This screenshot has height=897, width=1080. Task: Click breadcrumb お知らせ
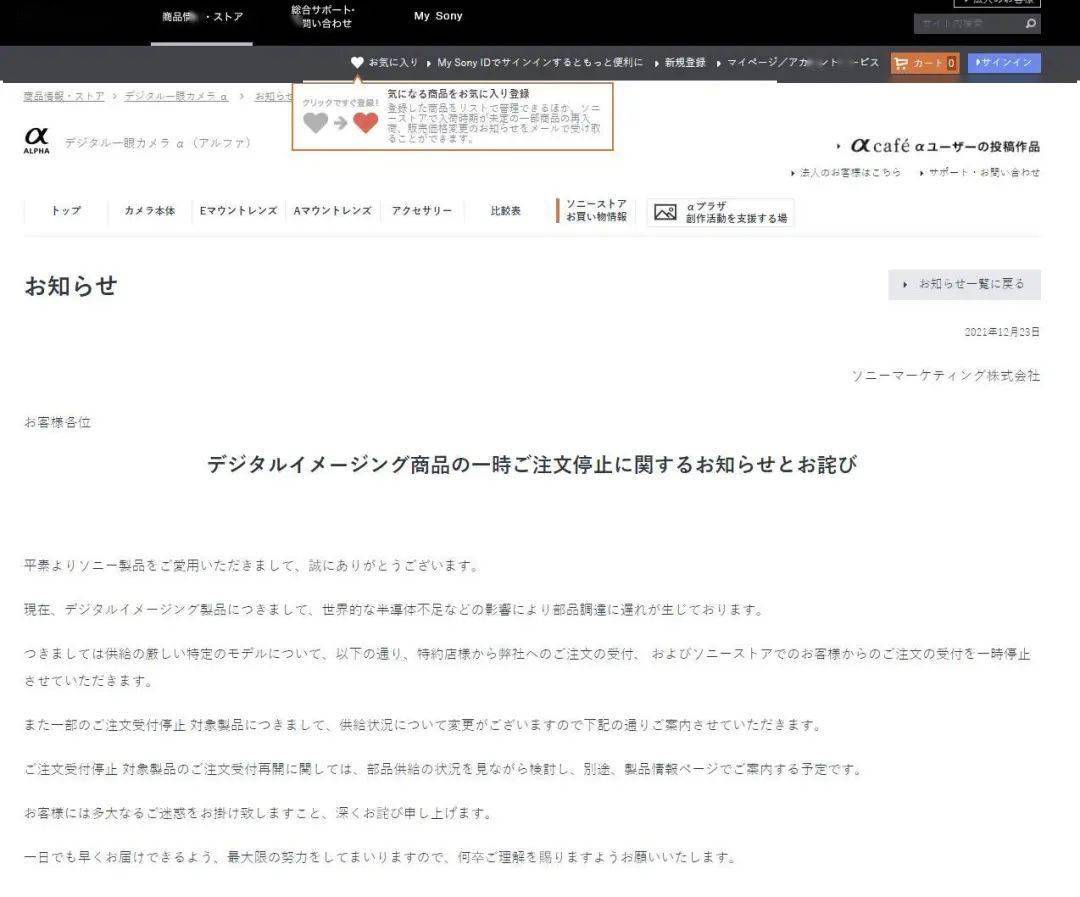click(x=273, y=96)
